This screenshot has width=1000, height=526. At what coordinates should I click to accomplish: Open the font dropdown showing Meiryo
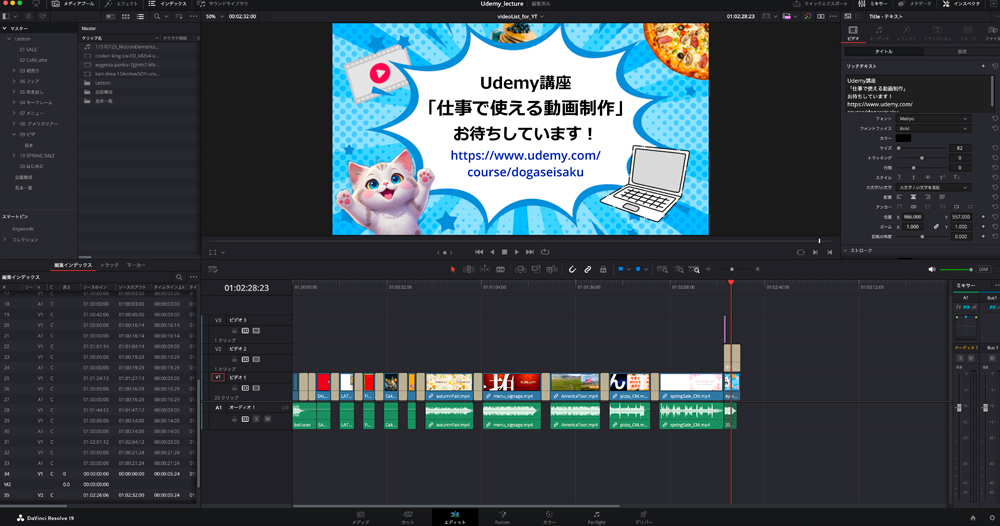click(933, 119)
